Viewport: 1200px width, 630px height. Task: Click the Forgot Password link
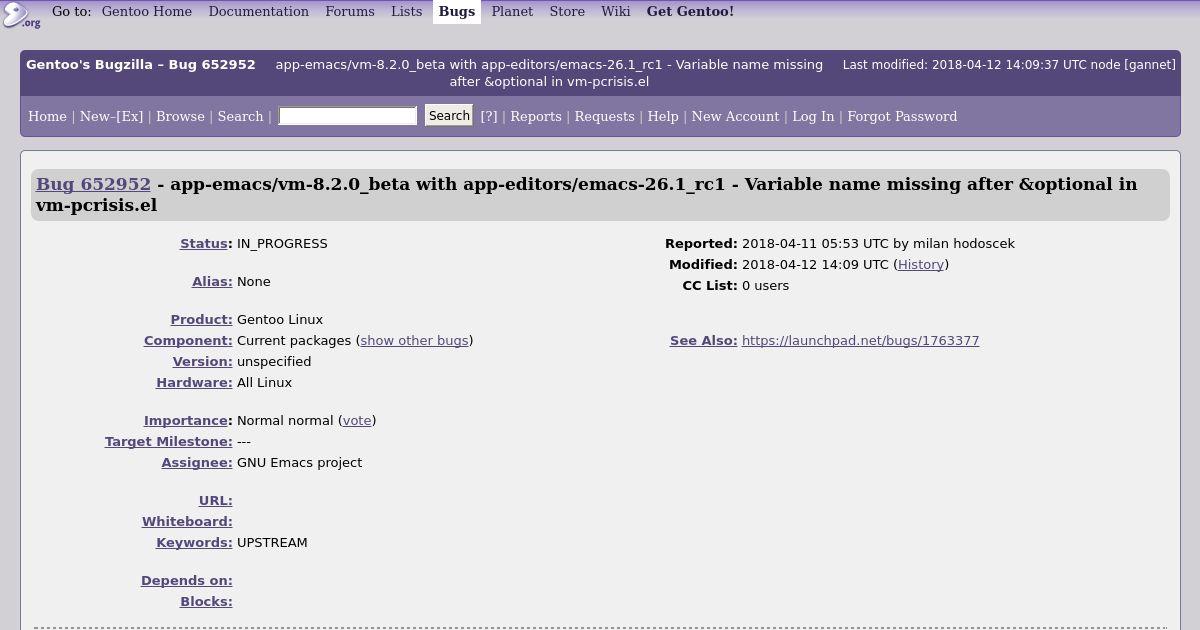(902, 116)
